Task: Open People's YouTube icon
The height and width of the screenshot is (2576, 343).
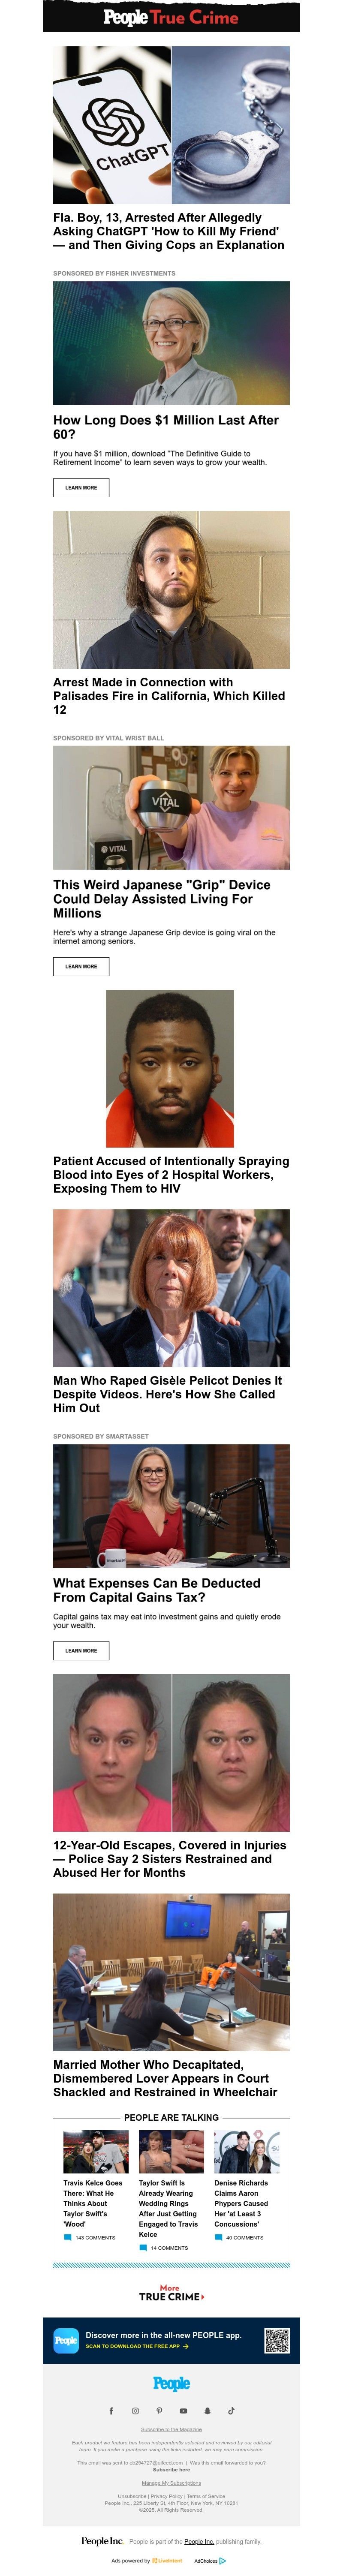Action: click(183, 2410)
